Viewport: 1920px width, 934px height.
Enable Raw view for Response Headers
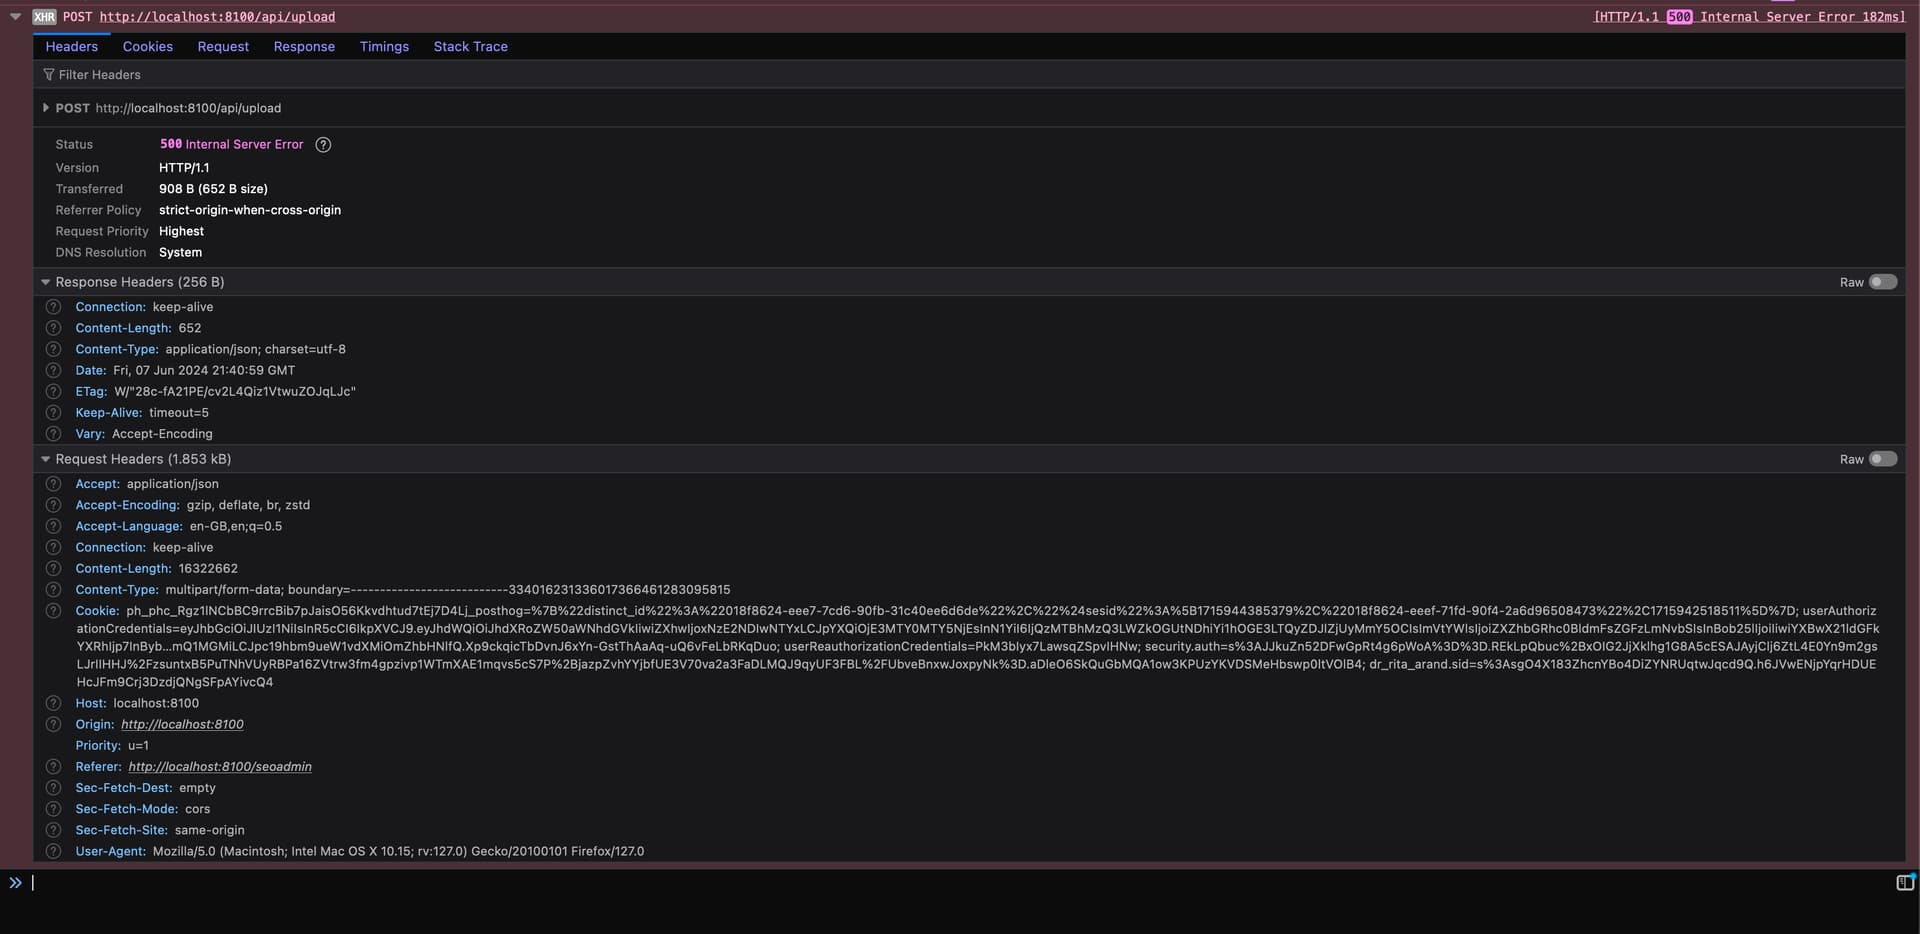(1882, 282)
